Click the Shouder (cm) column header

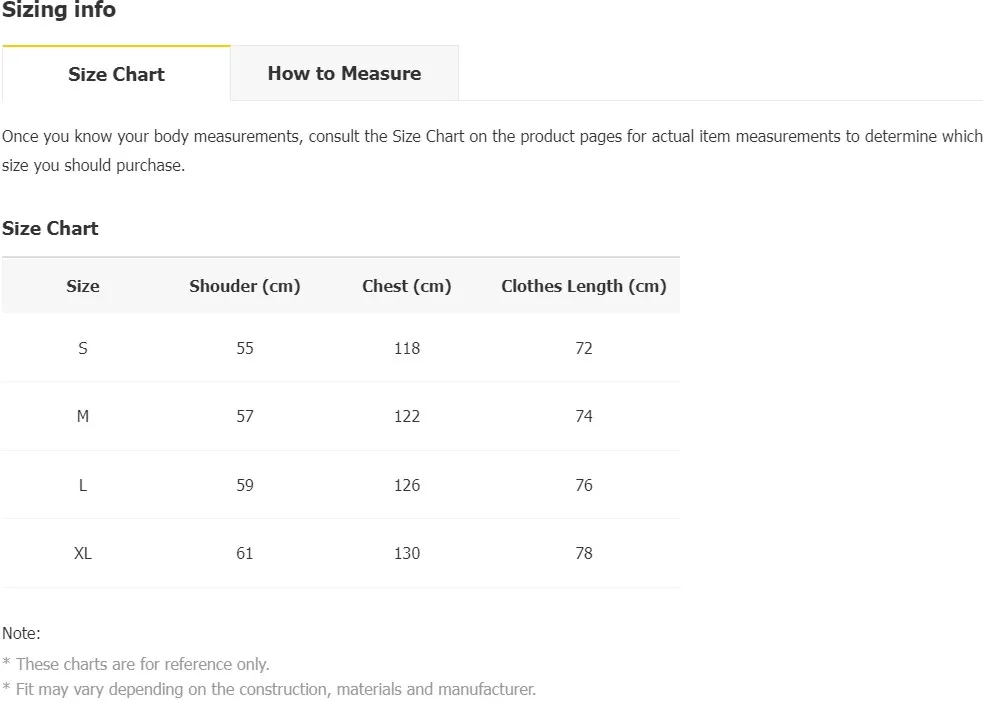[245, 286]
